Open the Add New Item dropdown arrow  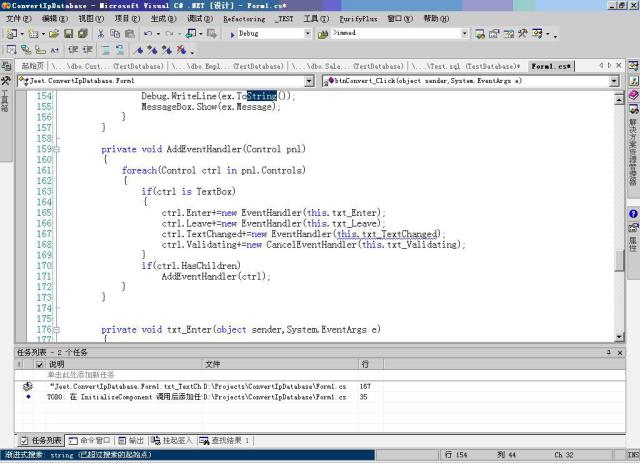[43, 34]
